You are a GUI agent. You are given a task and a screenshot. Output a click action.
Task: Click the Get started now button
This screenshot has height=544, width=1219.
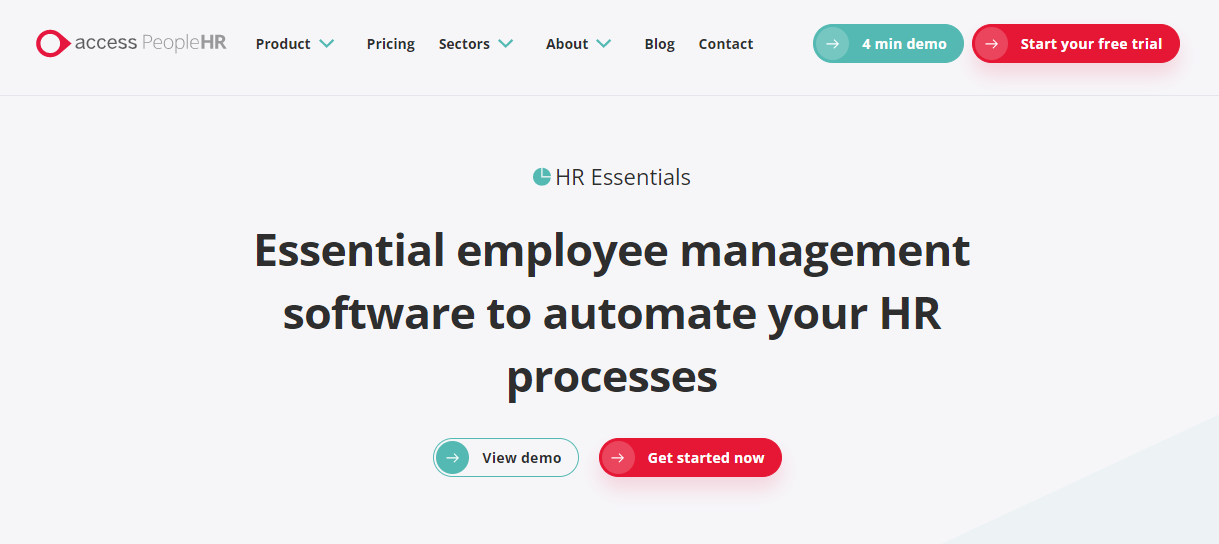click(690, 458)
